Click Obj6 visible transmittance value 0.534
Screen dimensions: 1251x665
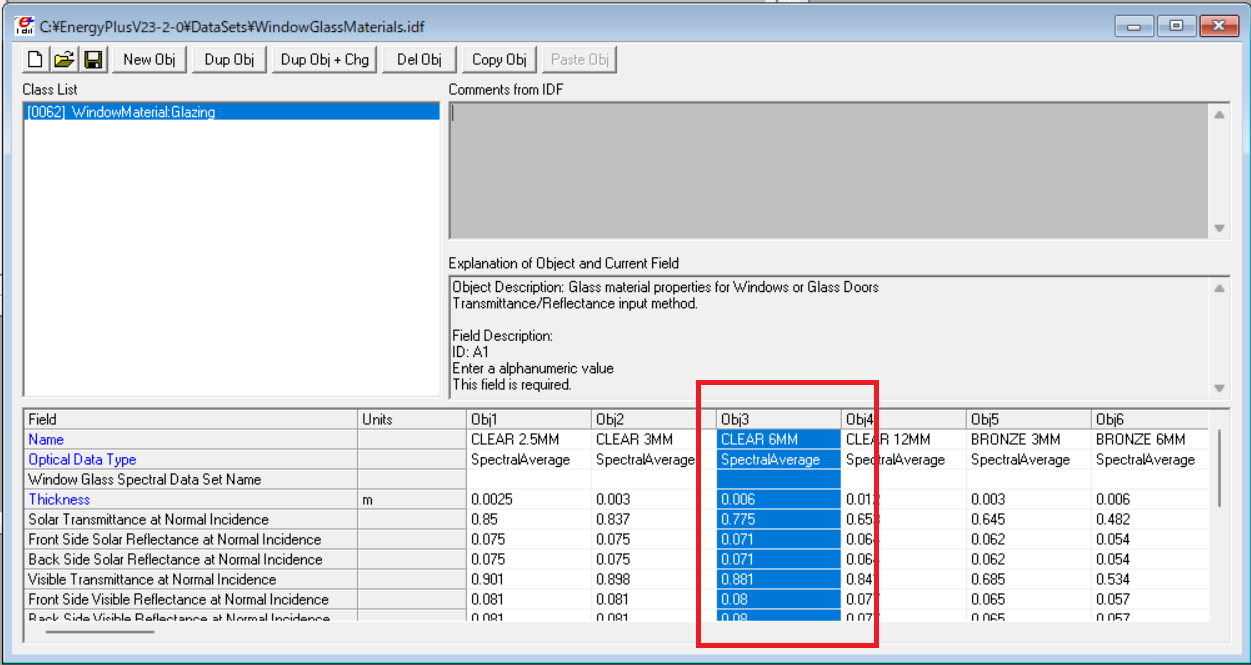point(1150,579)
